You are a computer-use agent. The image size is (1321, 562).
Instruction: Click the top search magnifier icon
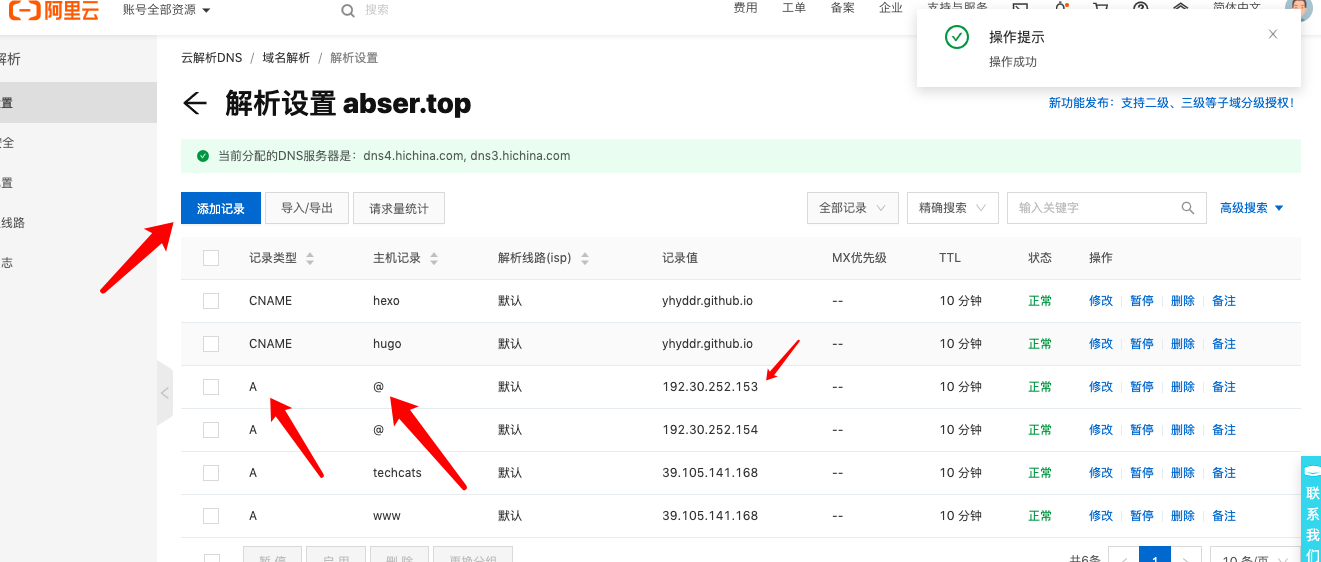point(348,10)
